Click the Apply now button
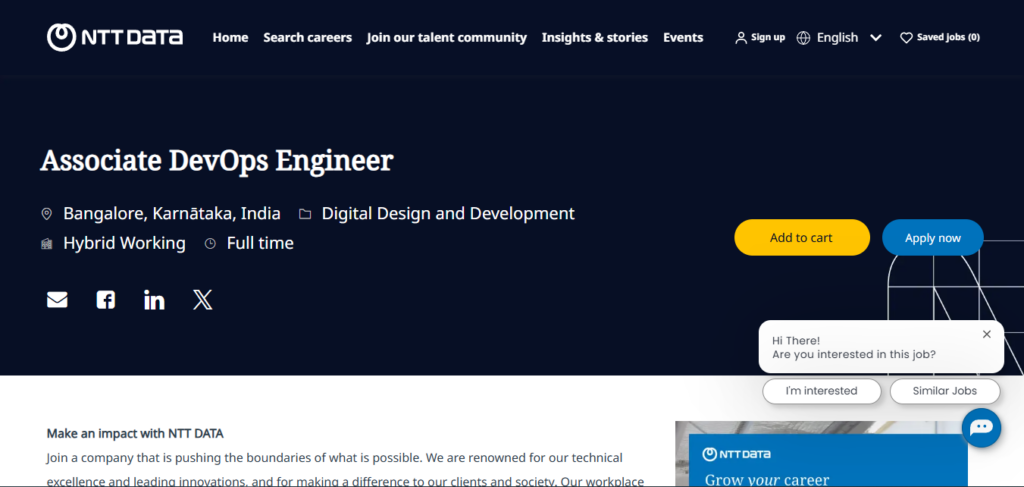 tap(933, 238)
